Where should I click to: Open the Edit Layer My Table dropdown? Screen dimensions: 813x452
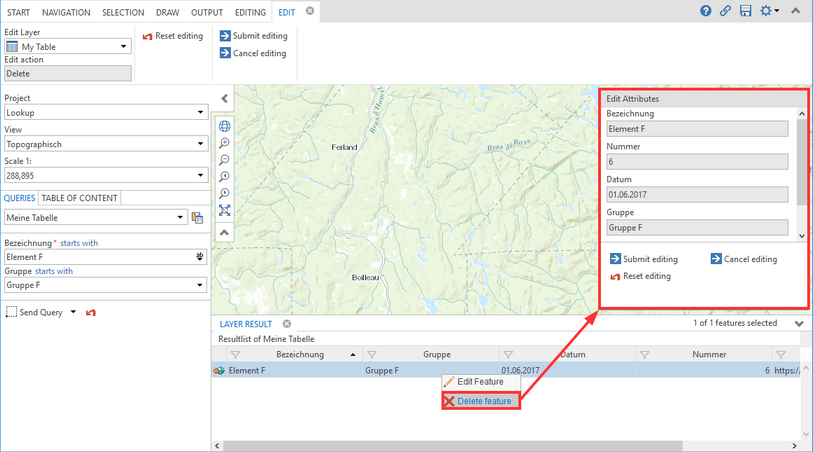pos(68,46)
